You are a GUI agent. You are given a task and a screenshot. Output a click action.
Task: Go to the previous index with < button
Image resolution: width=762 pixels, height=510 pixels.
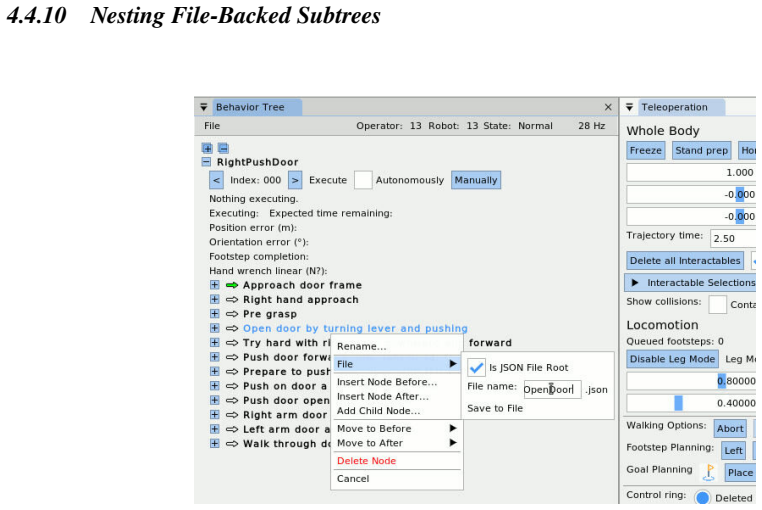[216, 180]
